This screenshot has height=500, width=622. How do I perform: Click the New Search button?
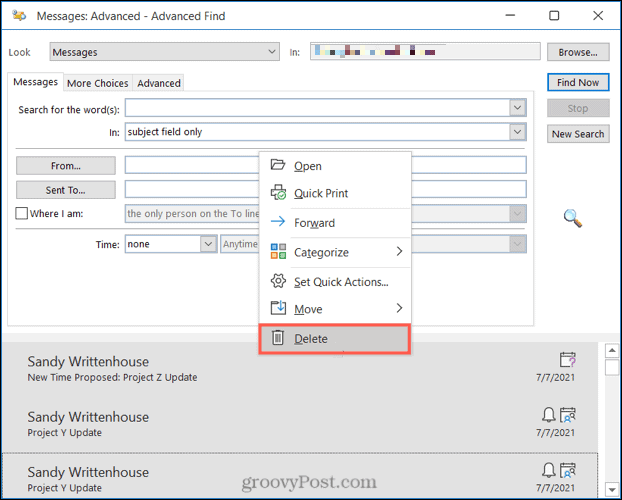(578, 134)
